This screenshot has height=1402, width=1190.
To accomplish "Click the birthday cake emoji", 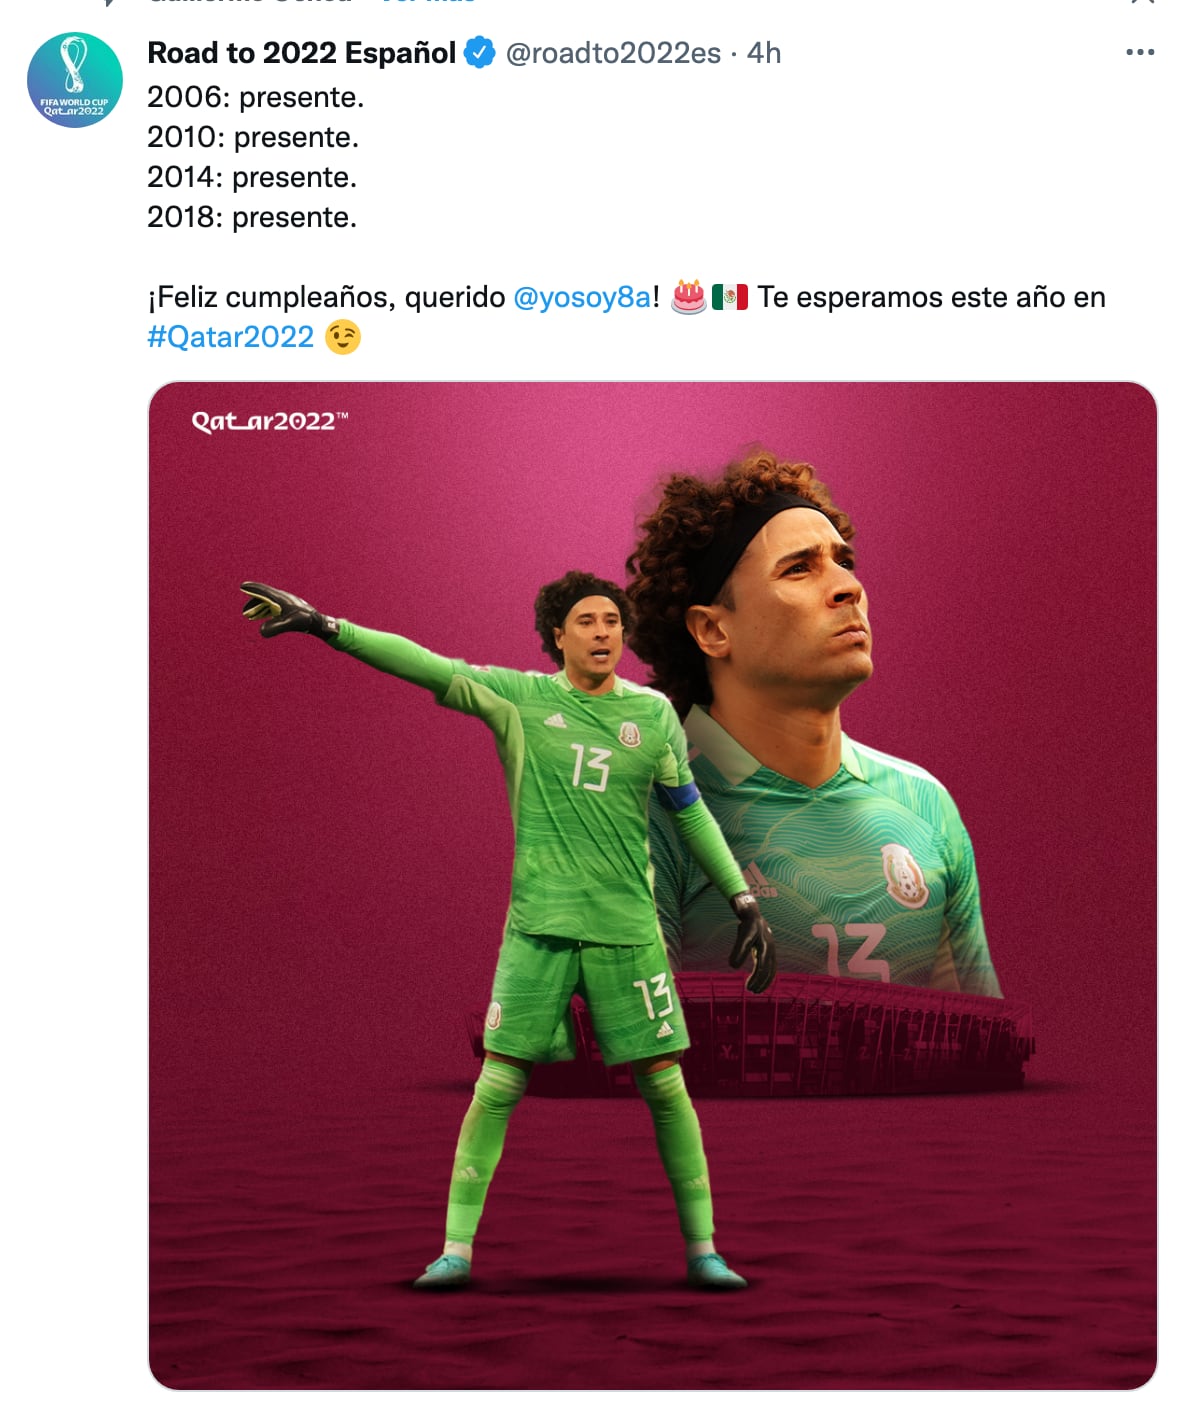I will tap(688, 297).
